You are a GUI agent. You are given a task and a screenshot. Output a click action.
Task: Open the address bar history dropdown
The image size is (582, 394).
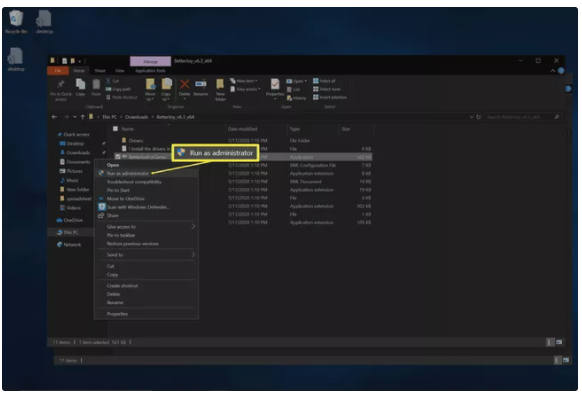coord(471,117)
